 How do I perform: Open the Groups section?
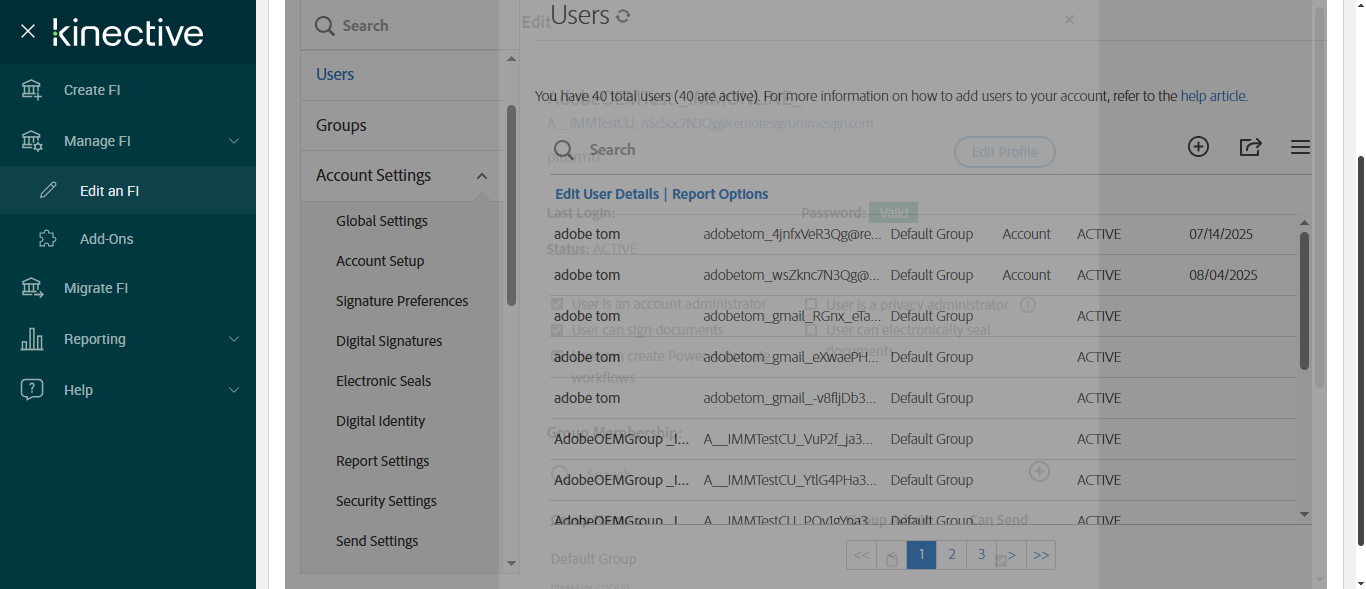click(341, 125)
